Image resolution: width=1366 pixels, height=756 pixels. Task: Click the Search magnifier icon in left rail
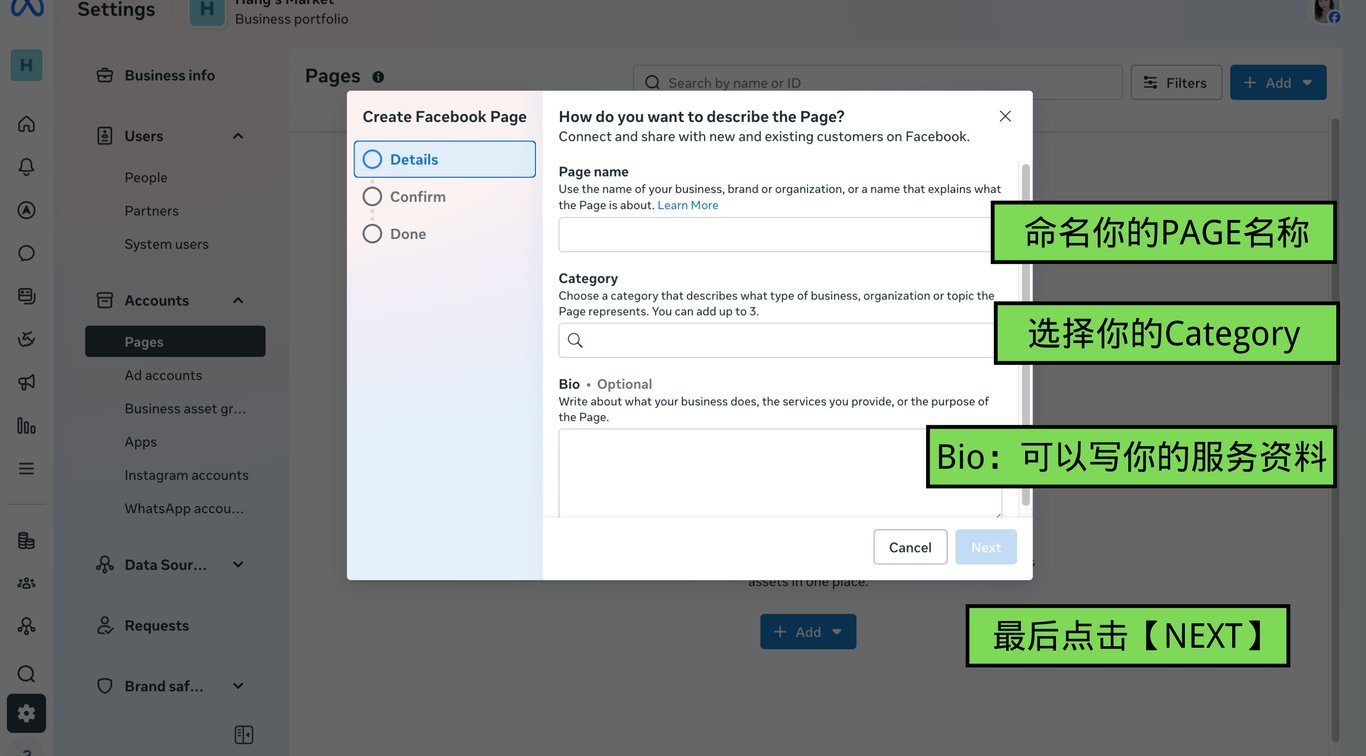26,674
